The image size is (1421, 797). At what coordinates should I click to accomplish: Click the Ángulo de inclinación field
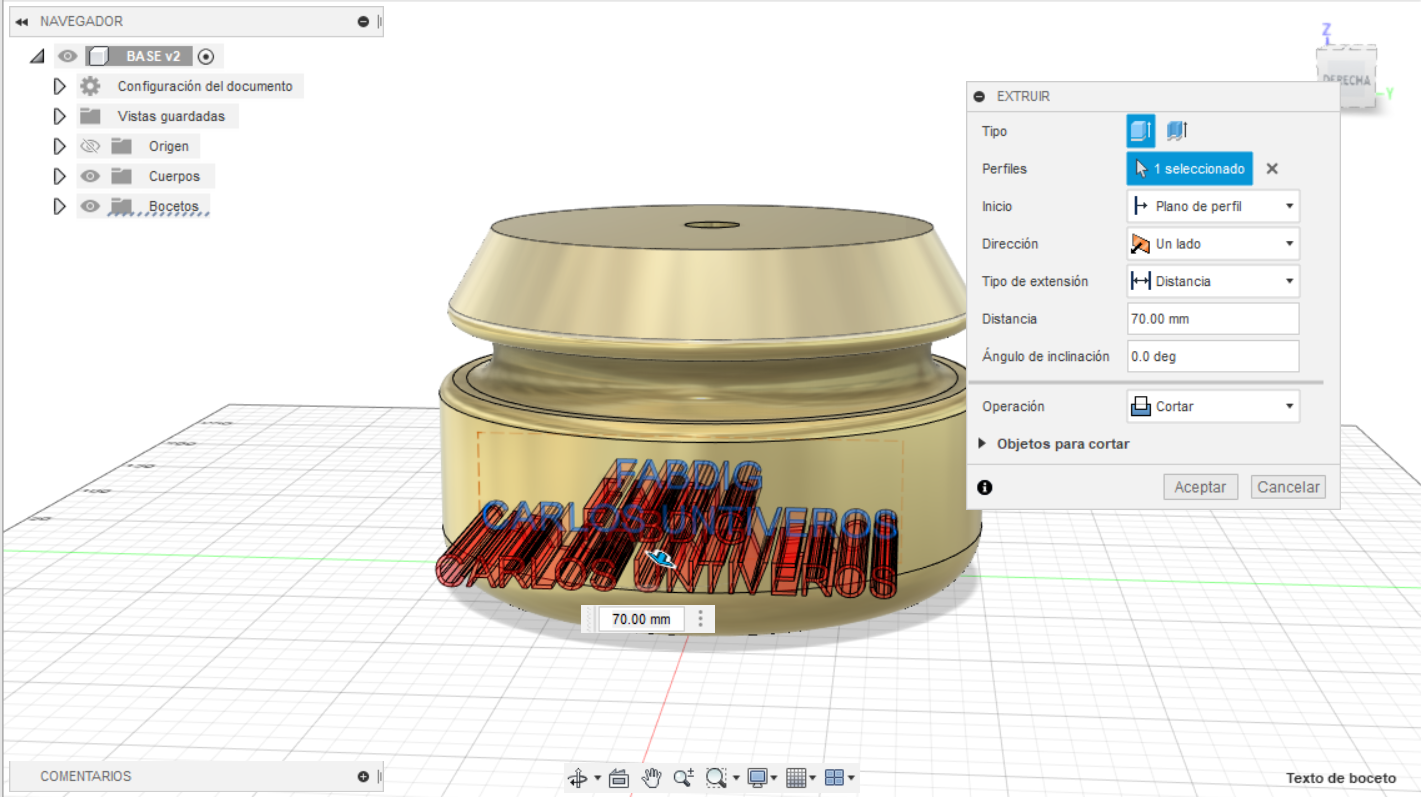(1213, 356)
